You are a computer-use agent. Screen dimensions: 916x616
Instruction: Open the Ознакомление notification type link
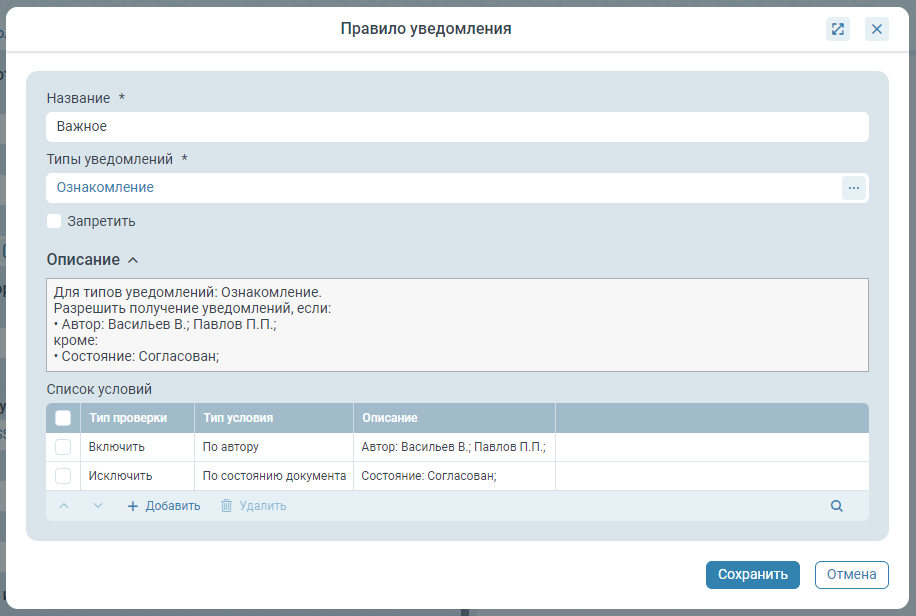105,188
